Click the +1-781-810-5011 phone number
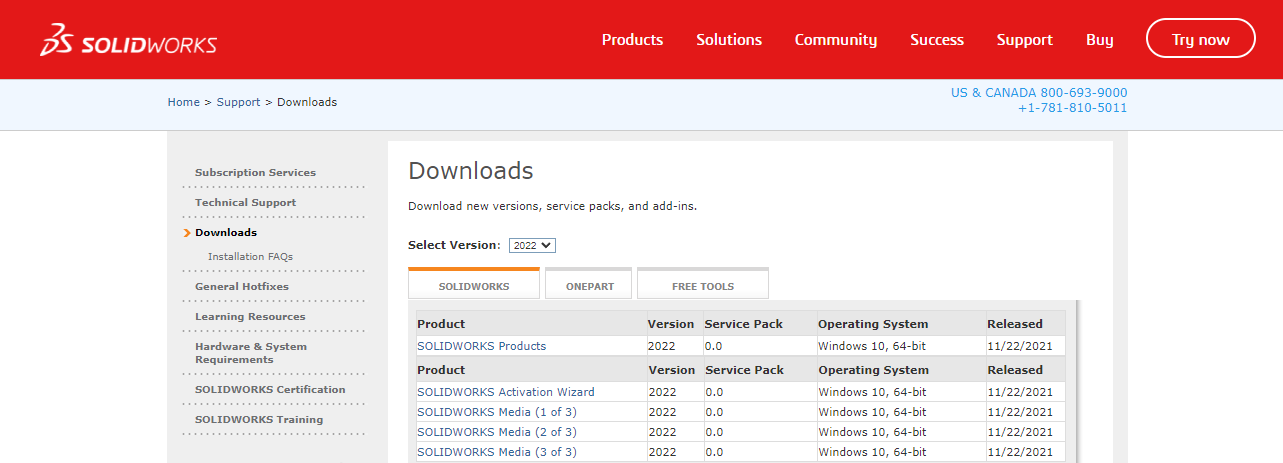 (x=1072, y=108)
